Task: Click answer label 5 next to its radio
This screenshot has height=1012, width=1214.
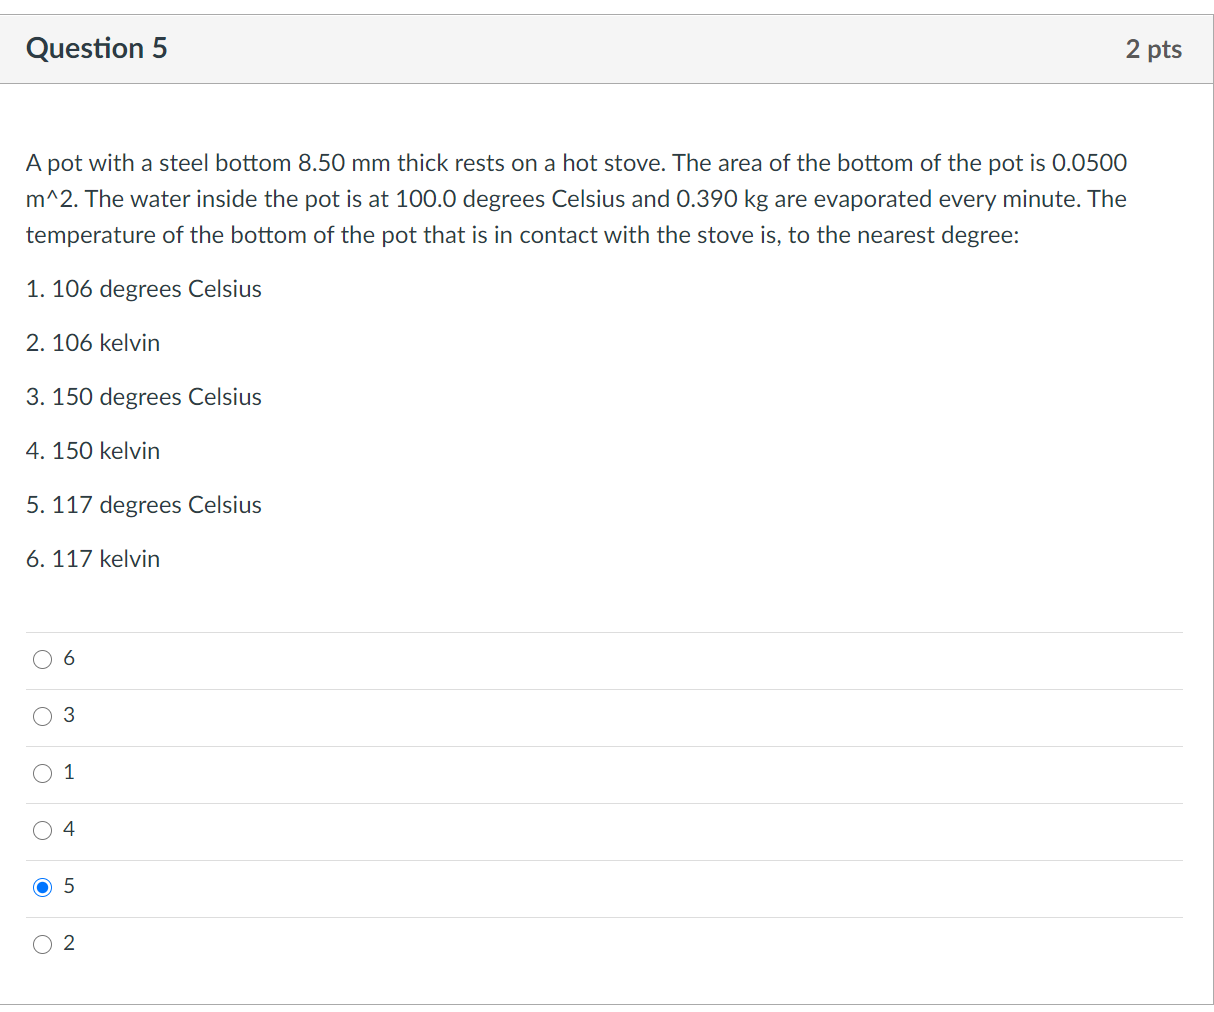Action: 68,886
